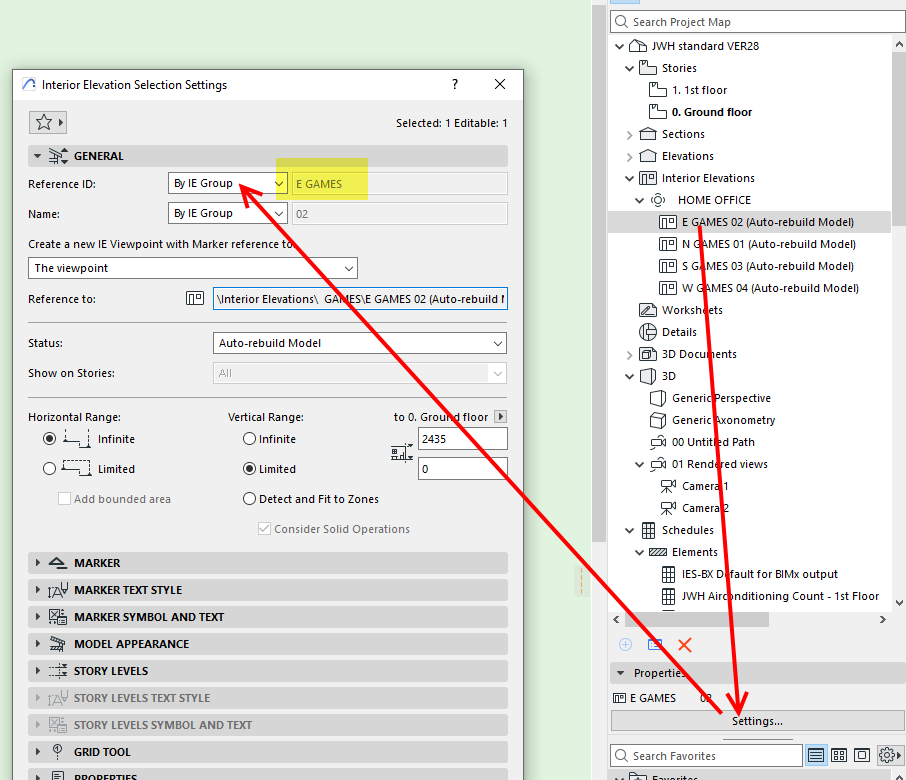Open the Favorites star button
This screenshot has height=780, width=906.
(x=48, y=122)
